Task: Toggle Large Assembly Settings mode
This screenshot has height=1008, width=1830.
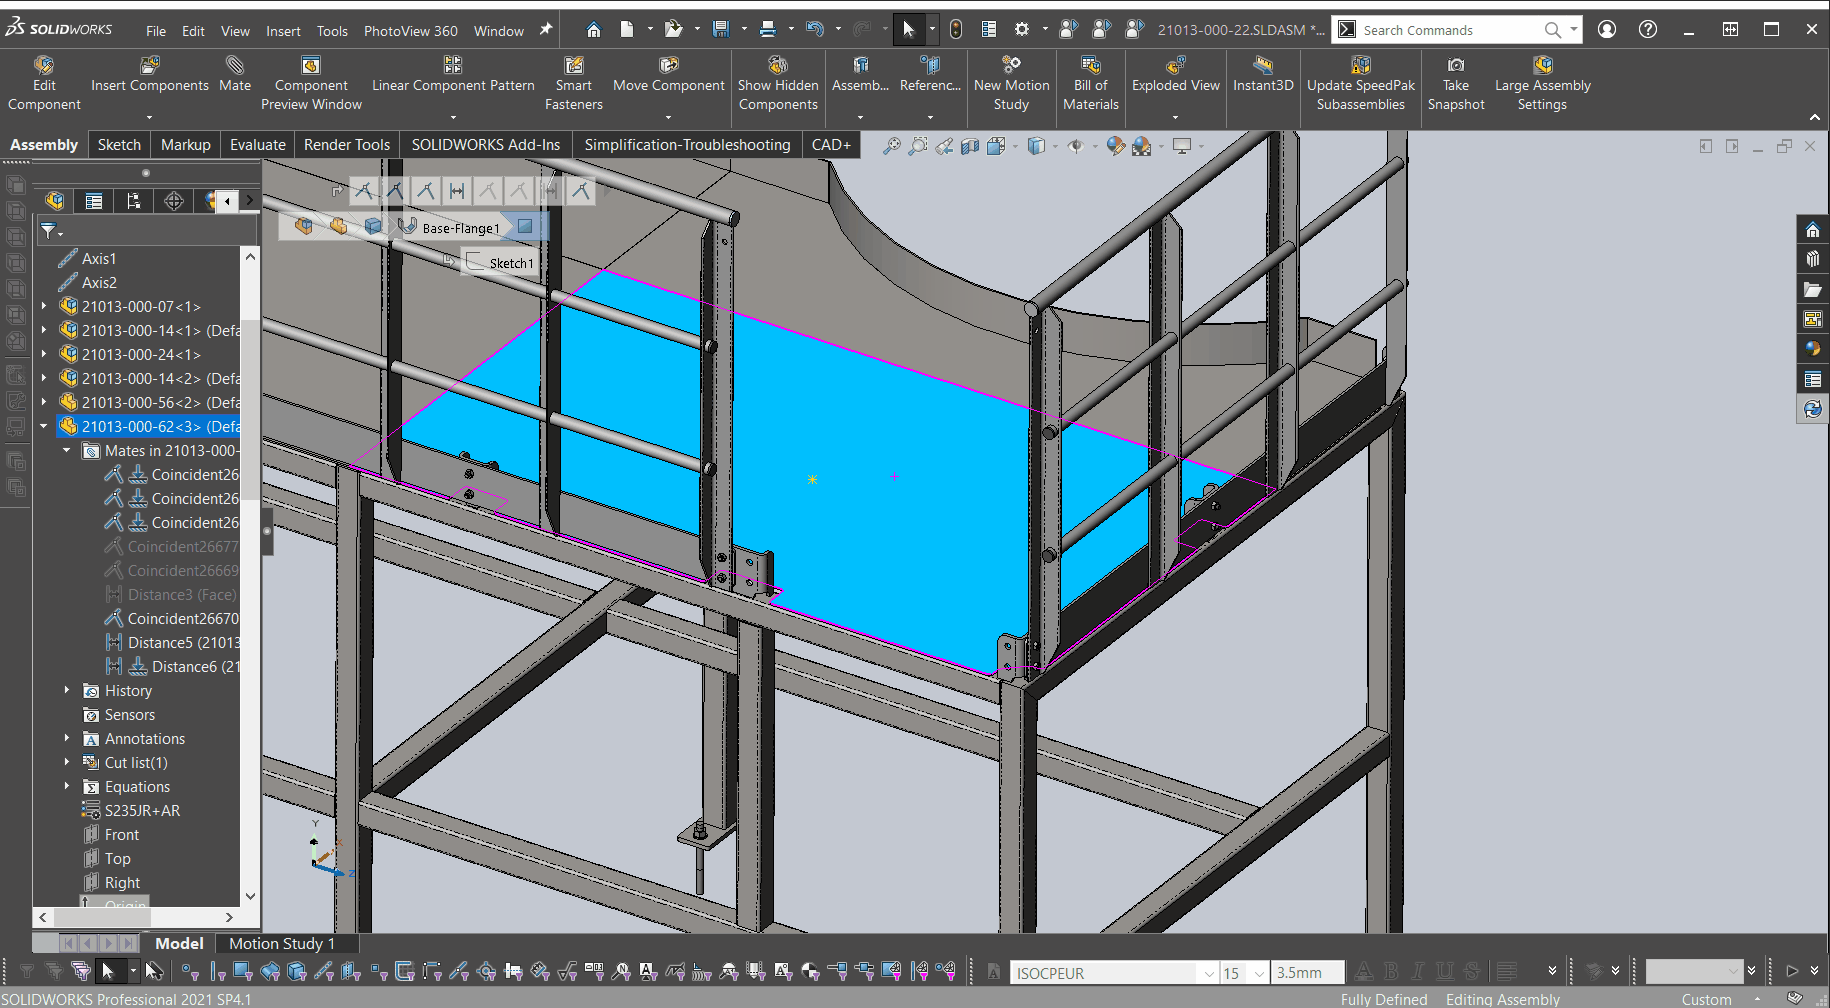Action: click(1541, 85)
